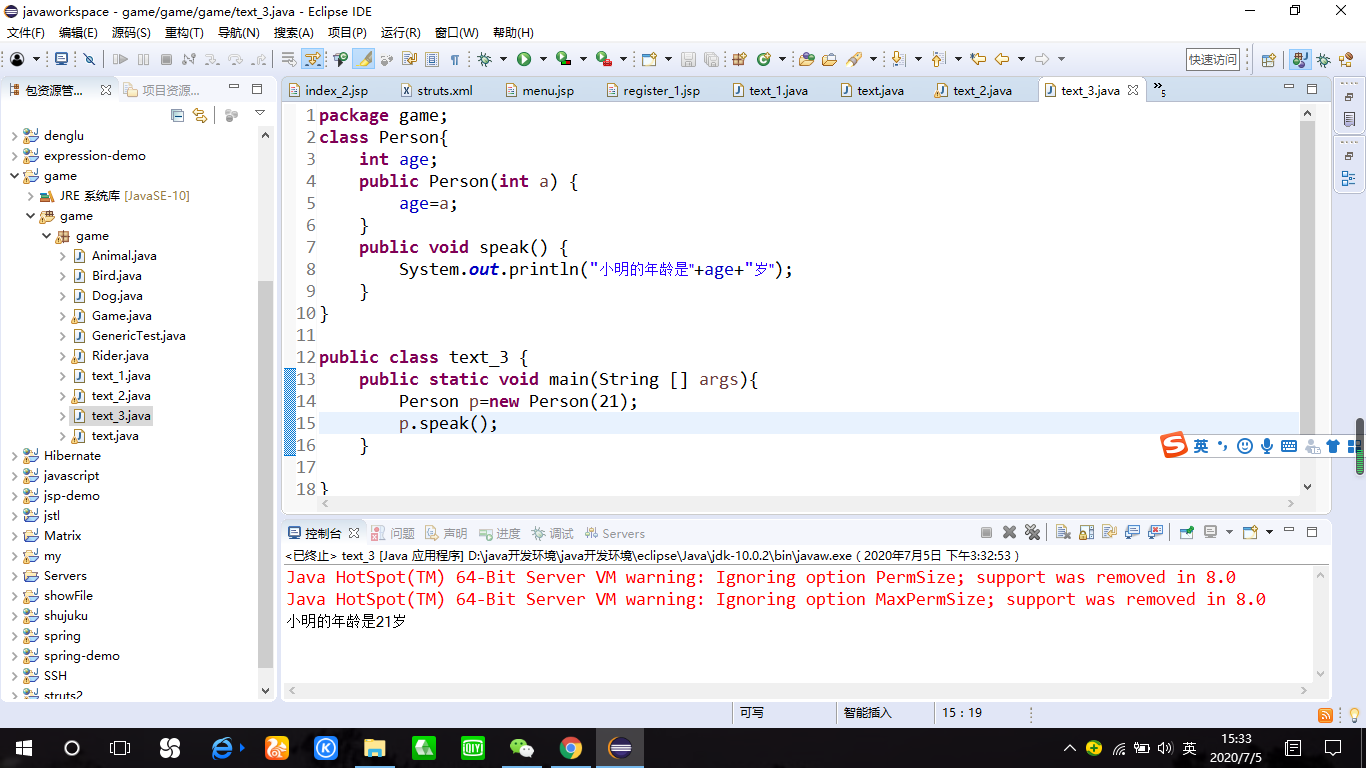Image resolution: width=1366 pixels, height=768 pixels.
Task: Click the 智能插入 status bar entry
Action: point(867,713)
